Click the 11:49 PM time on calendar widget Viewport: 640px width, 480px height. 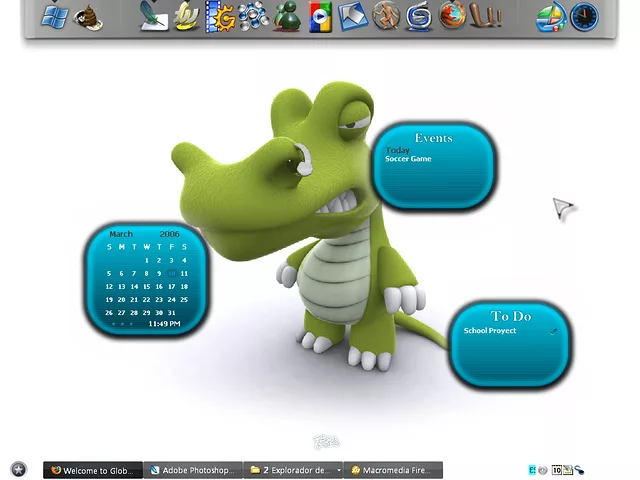[x=164, y=324]
